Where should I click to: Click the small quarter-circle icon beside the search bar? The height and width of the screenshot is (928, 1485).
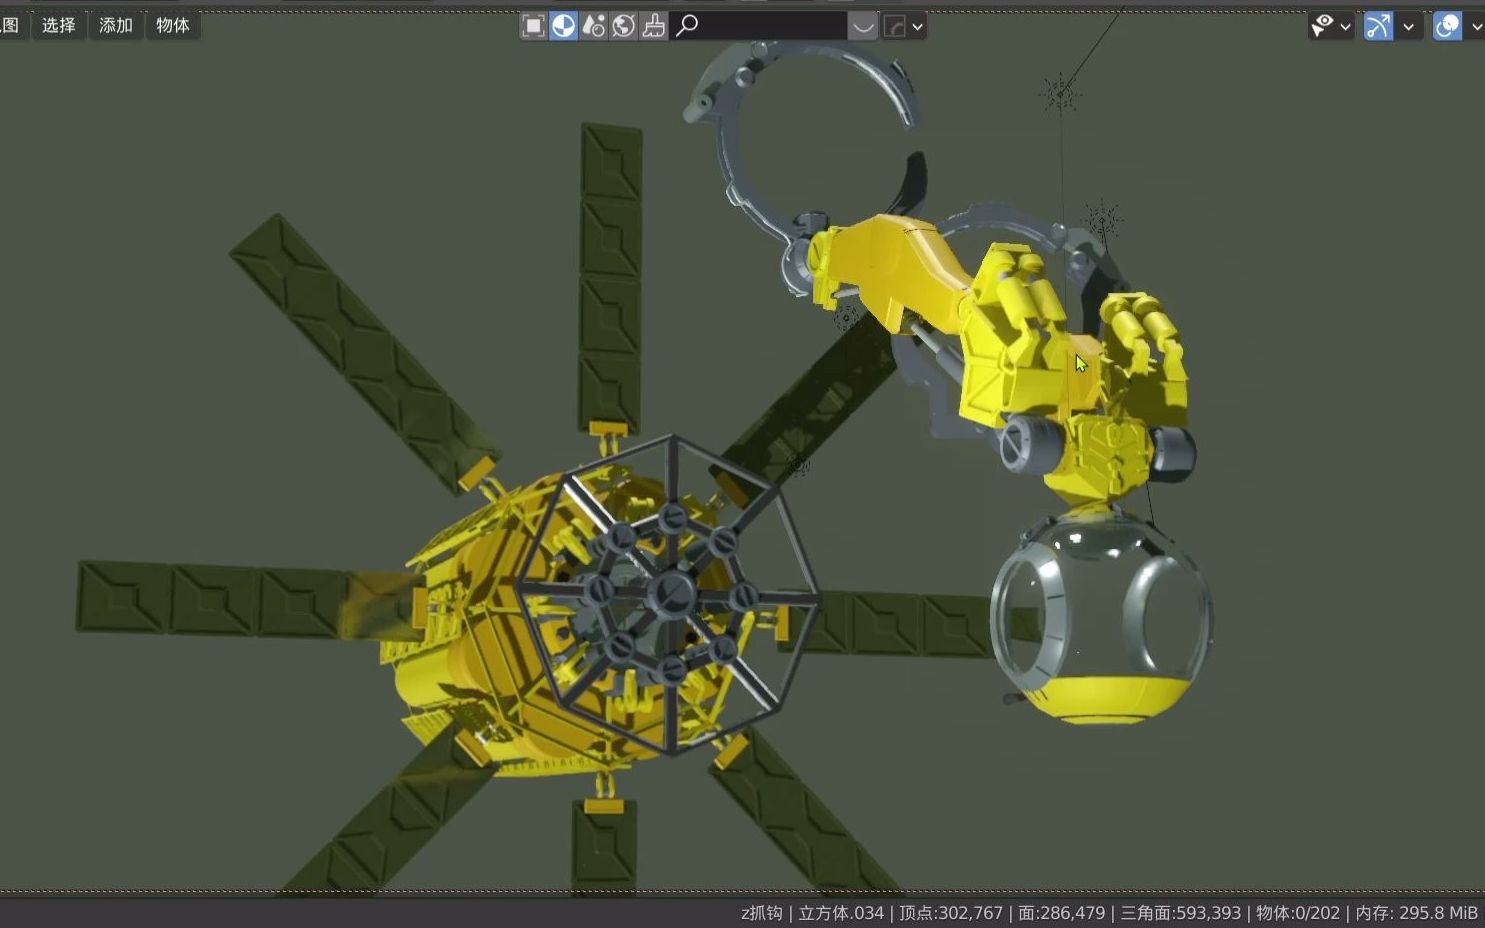[897, 26]
